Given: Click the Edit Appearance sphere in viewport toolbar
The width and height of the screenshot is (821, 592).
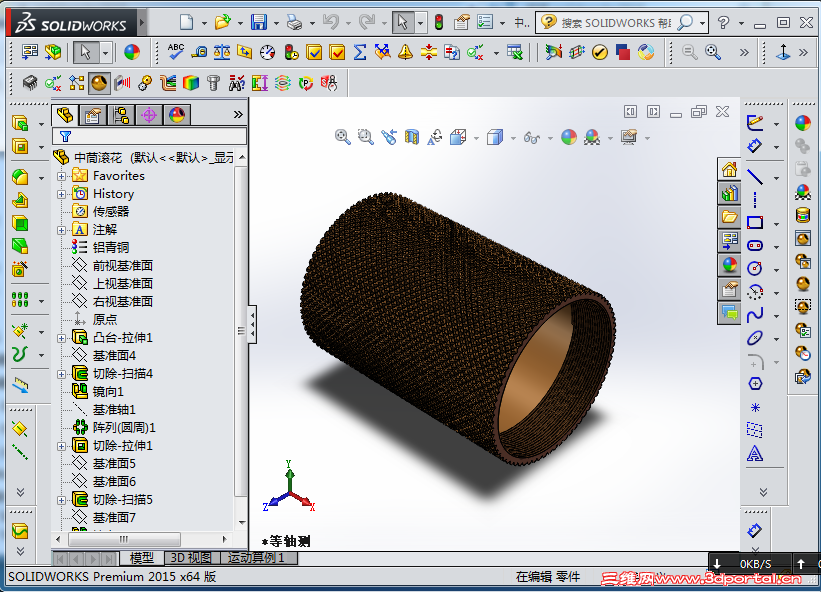Looking at the screenshot, I should pyautogui.click(x=569, y=137).
